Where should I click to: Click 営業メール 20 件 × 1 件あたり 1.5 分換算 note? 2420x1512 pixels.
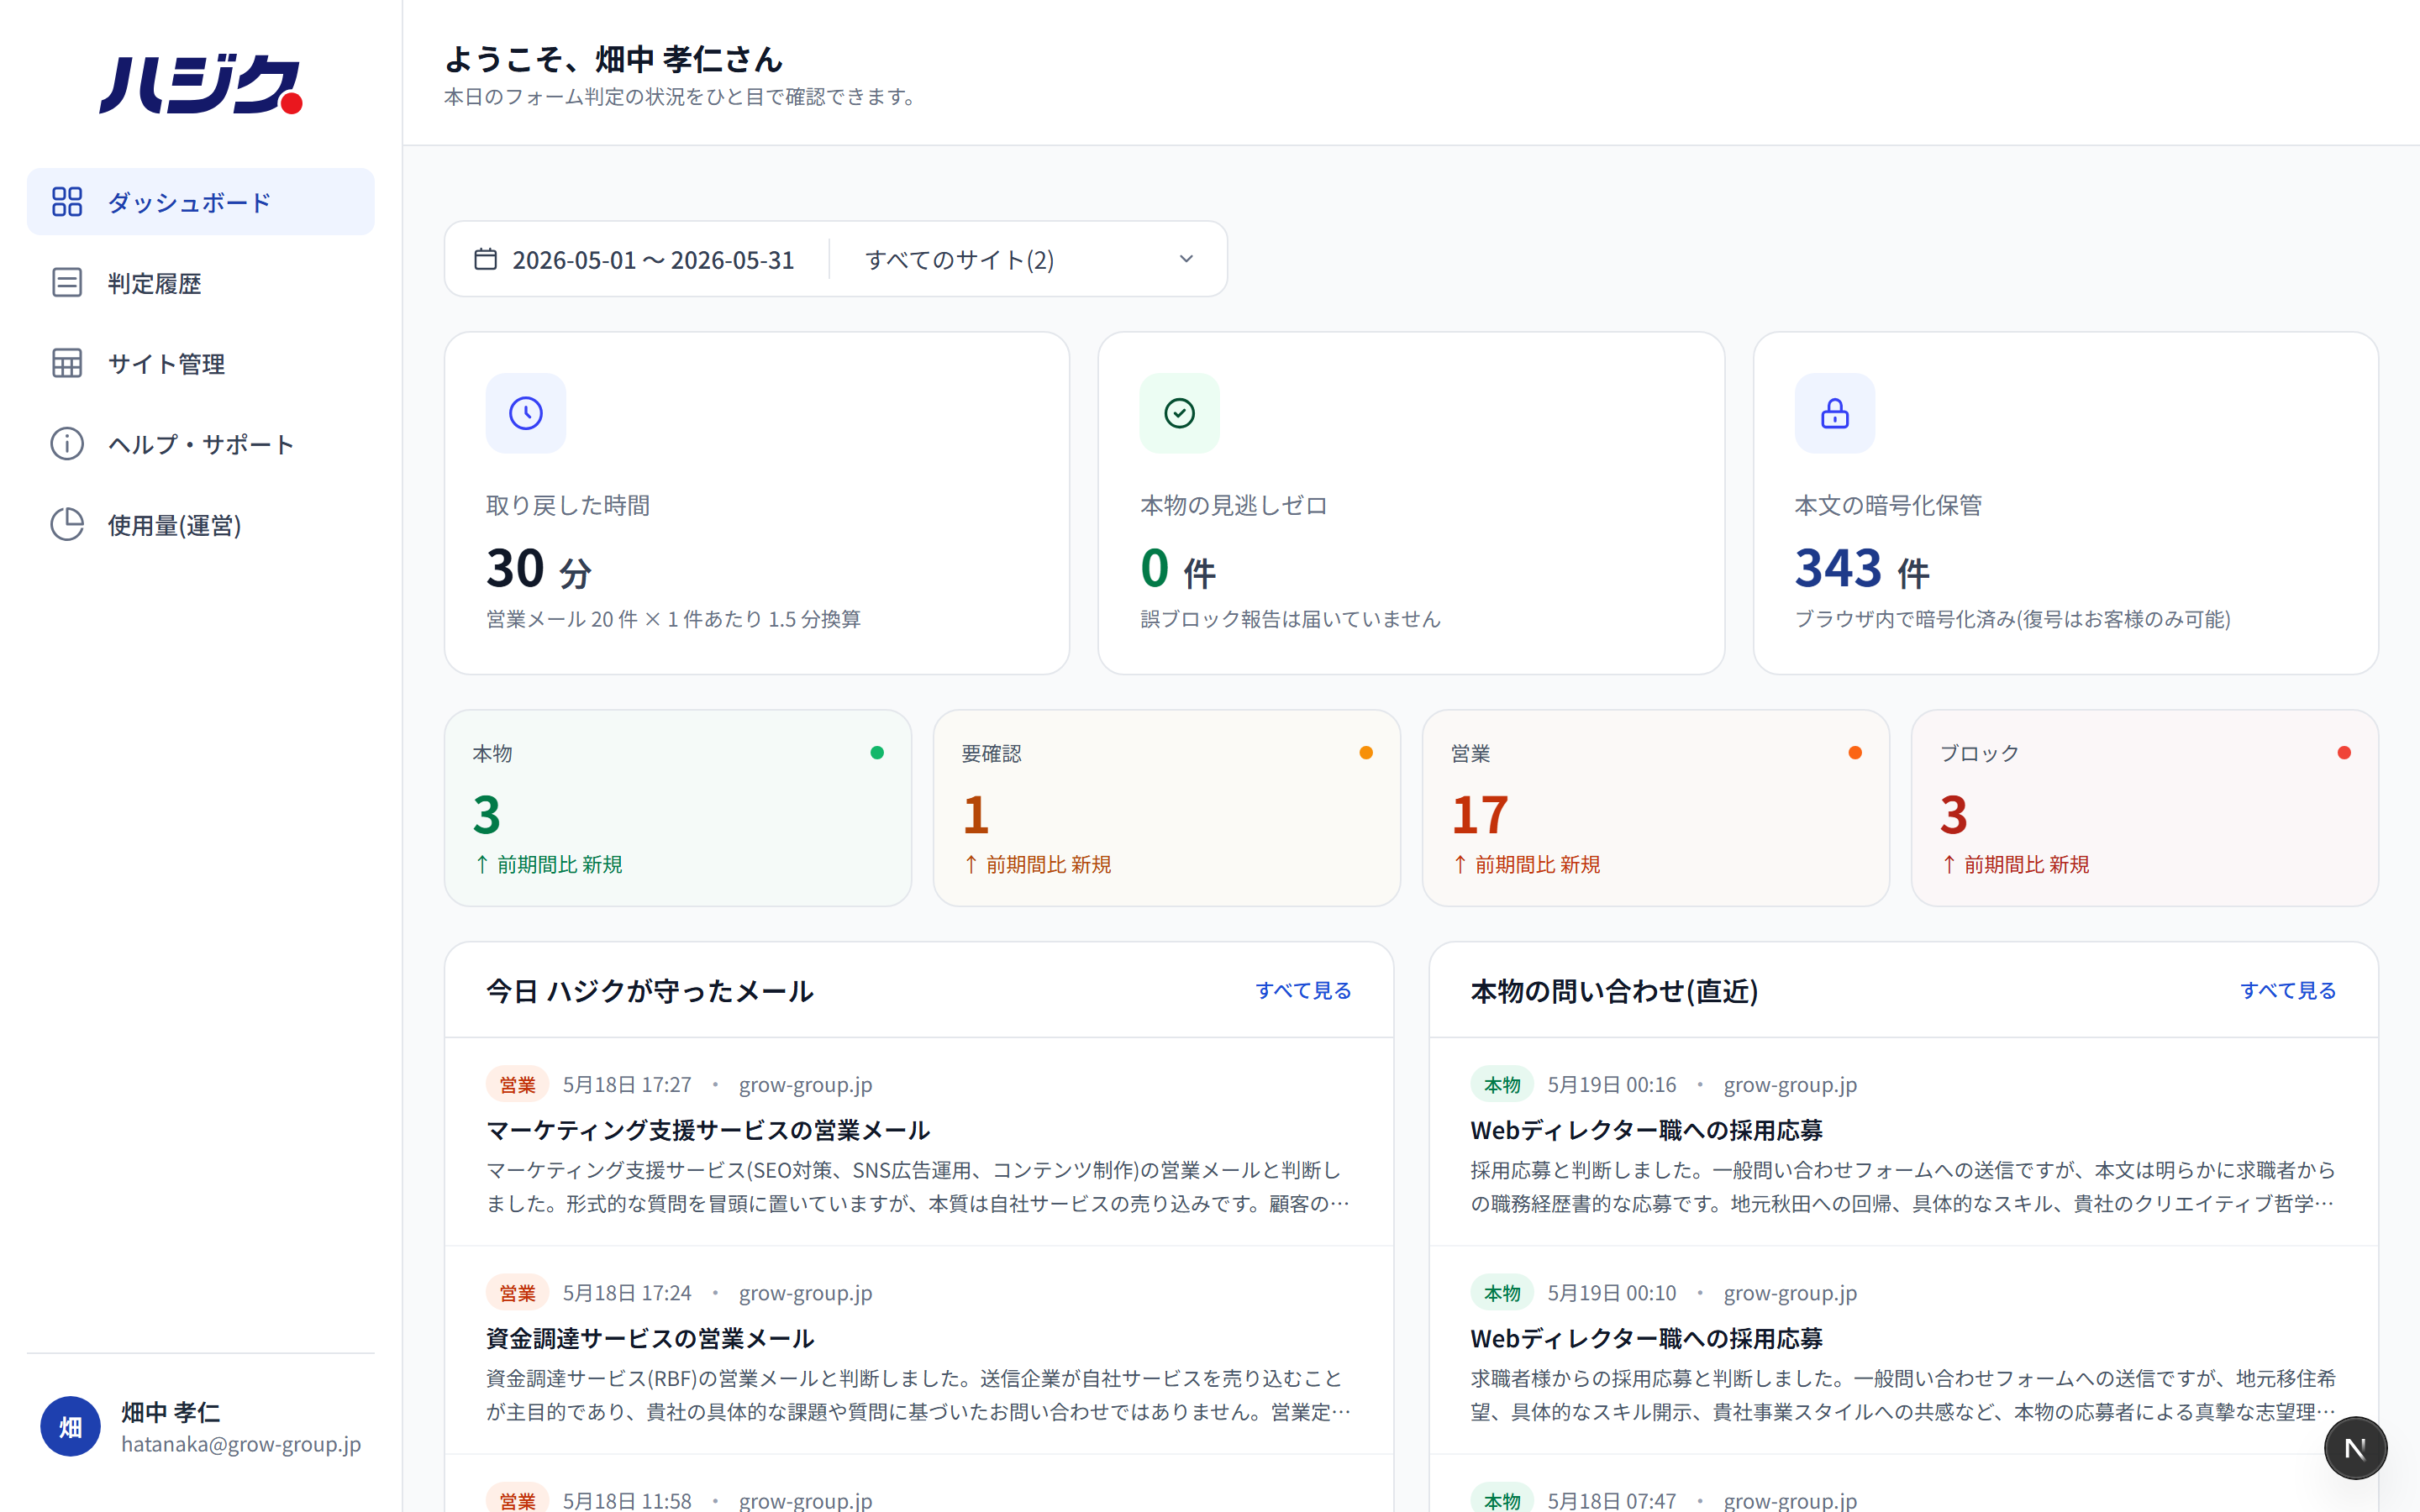coord(673,619)
